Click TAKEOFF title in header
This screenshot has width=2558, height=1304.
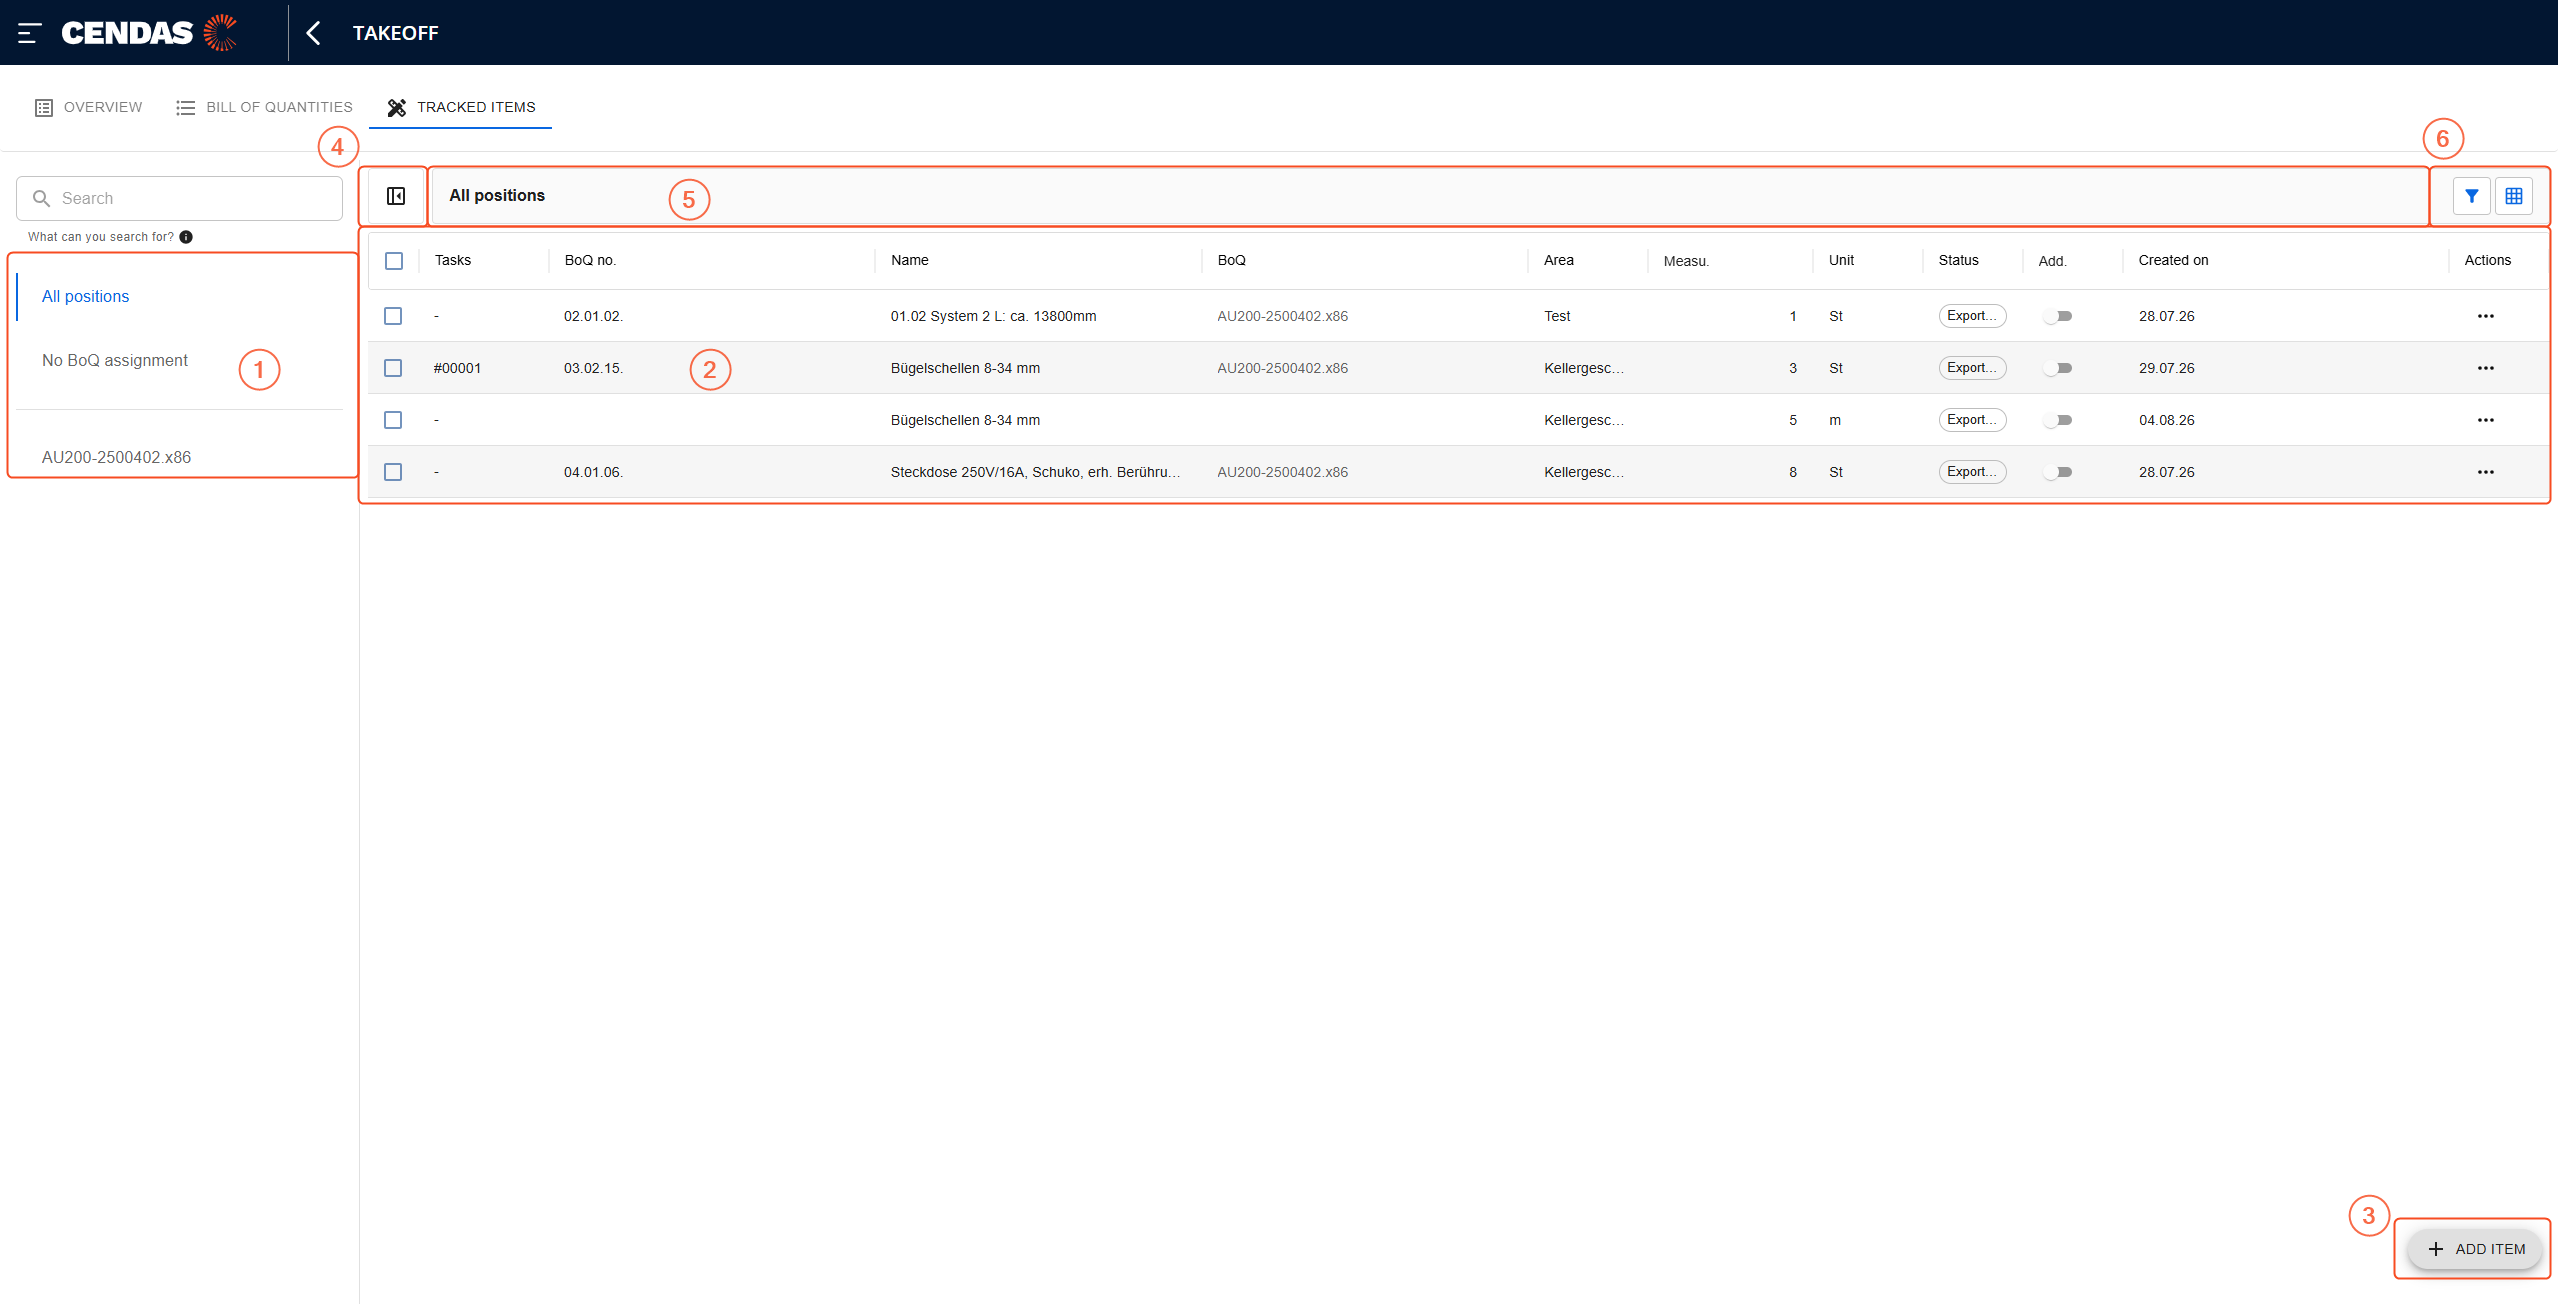click(x=396, y=33)
